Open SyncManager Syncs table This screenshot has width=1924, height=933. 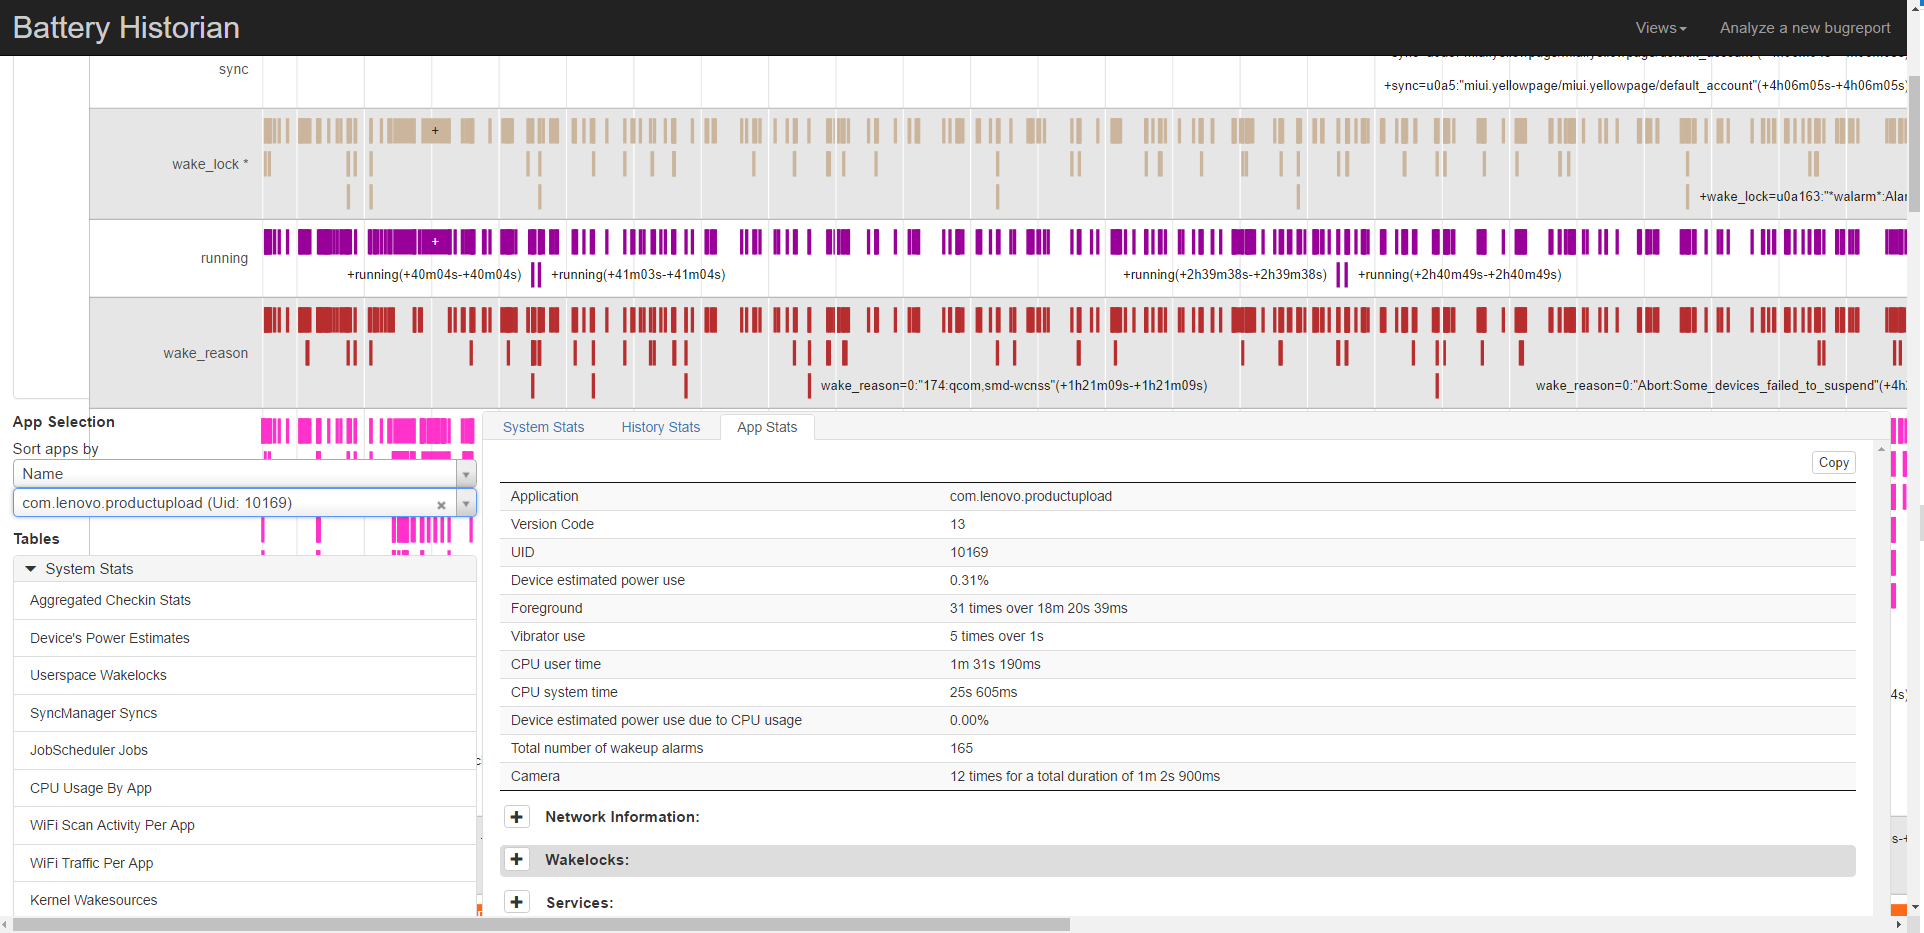(244, 713)
